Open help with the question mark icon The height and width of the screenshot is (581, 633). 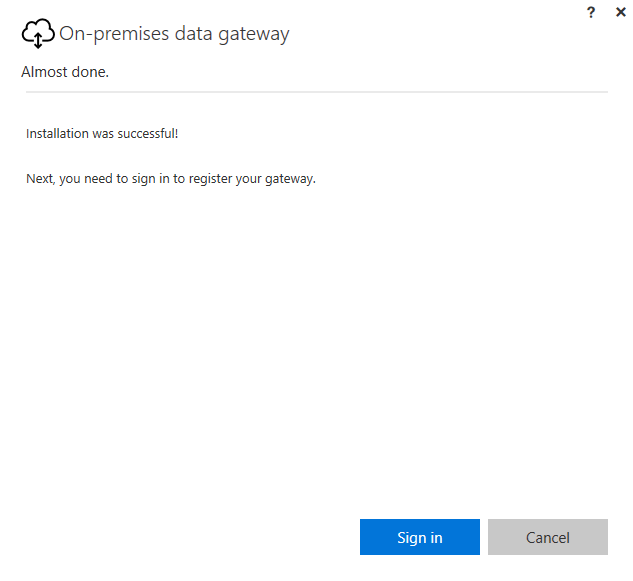(591, 13)
